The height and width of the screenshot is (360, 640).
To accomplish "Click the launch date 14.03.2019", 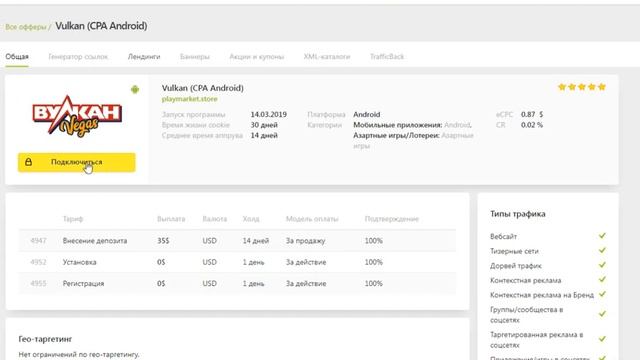I will coord(269,114).
